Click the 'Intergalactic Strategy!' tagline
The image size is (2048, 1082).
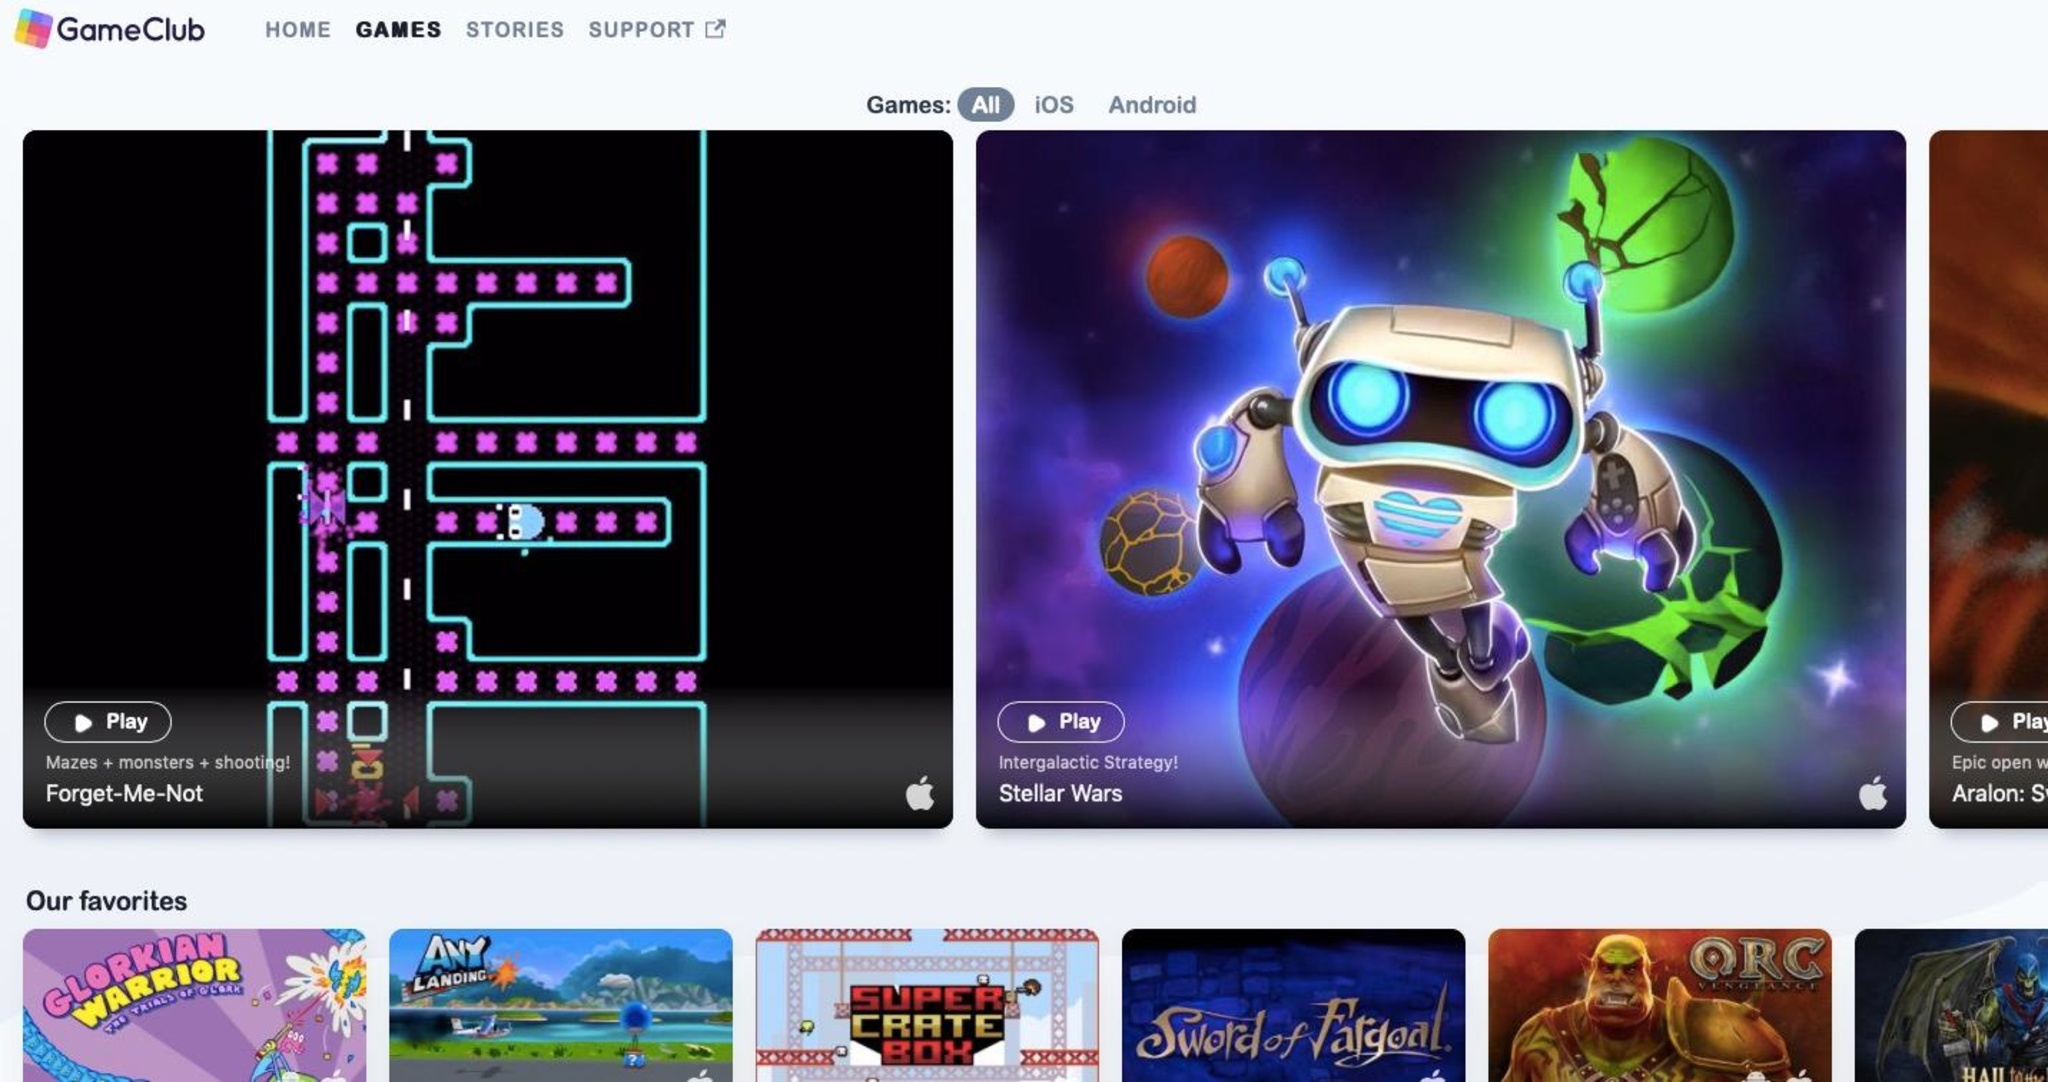(1088, 762)
